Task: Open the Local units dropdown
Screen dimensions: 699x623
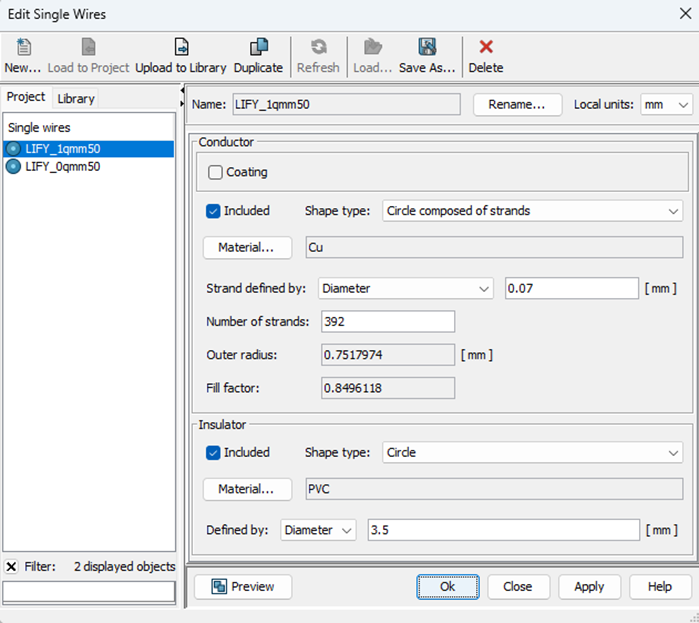Action: pyautogui.click(x=667, y=105)
